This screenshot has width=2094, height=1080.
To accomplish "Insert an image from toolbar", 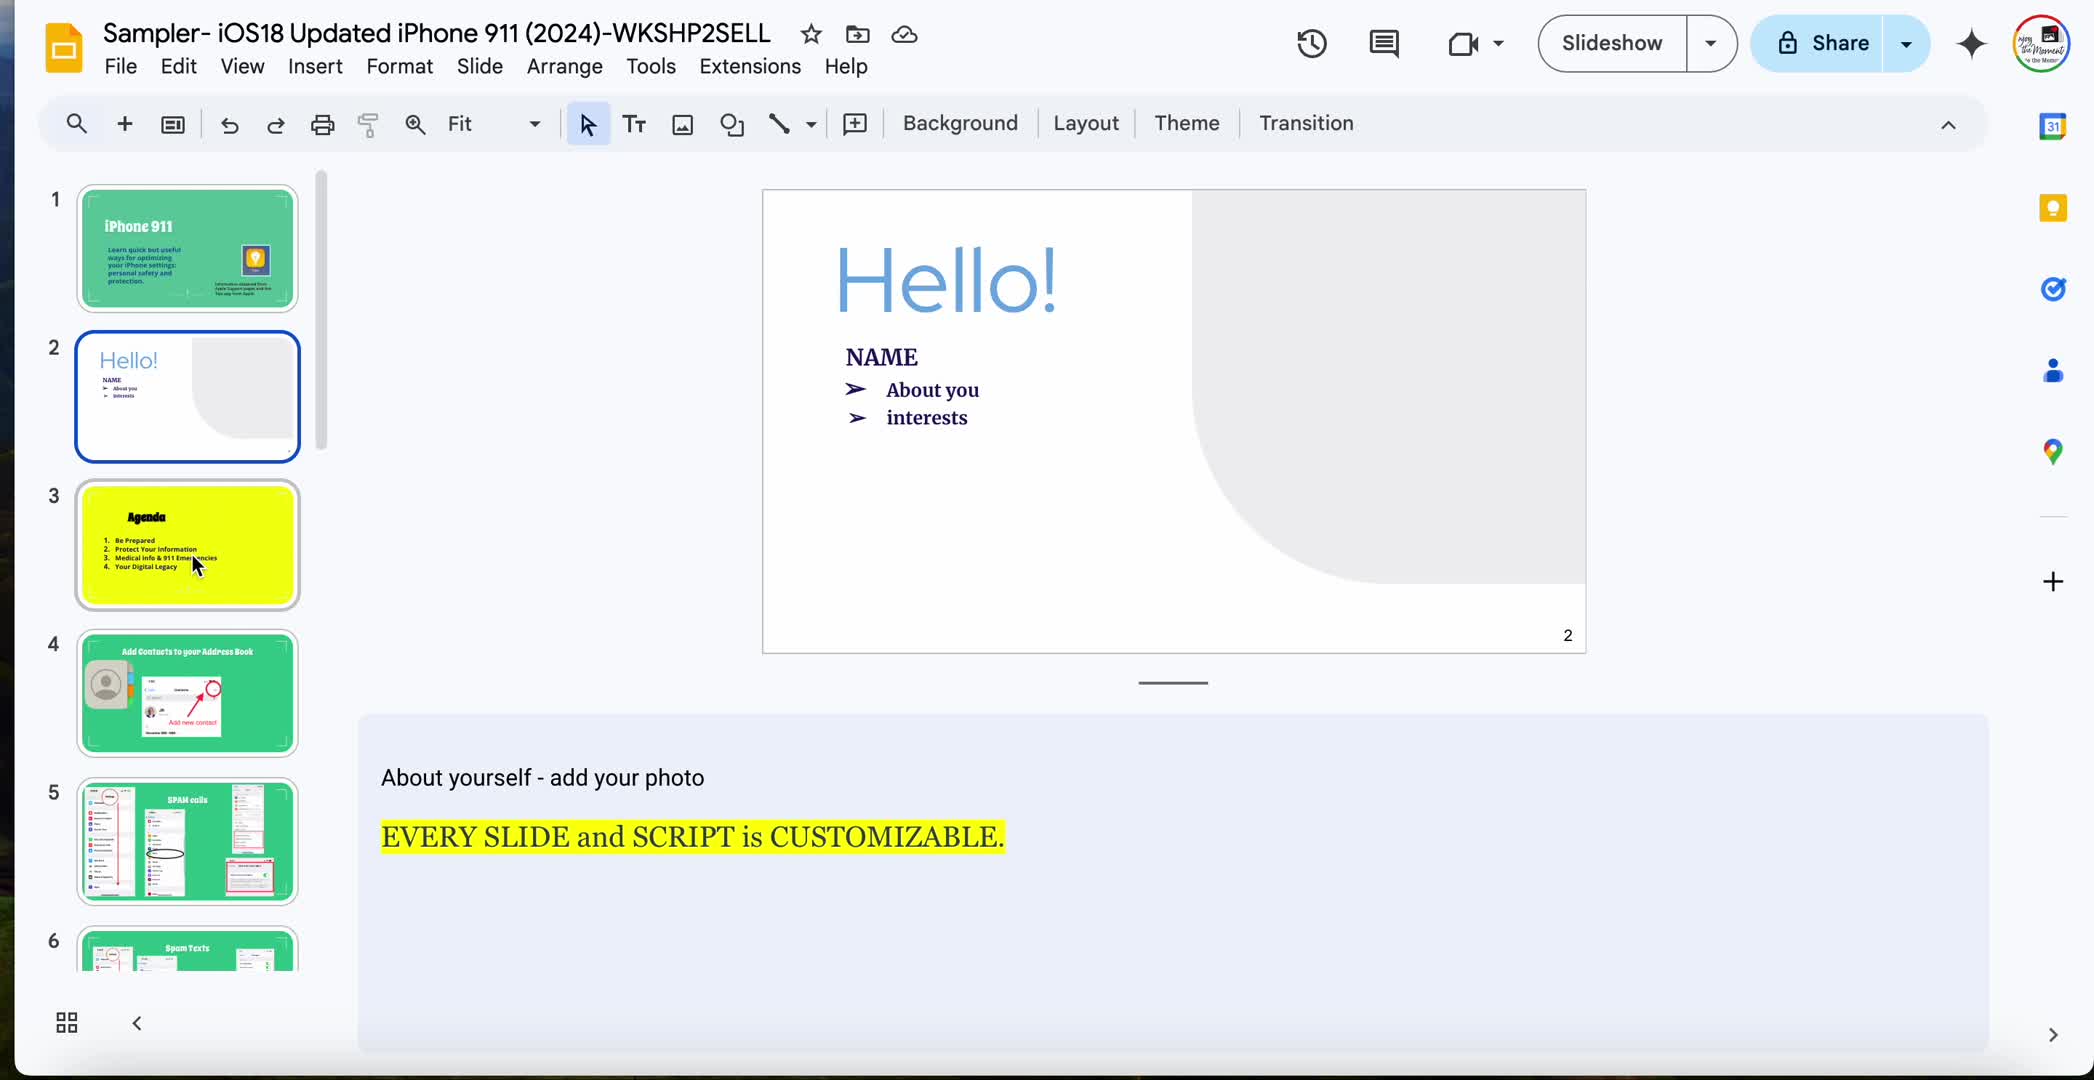I will [x=682, y=124].
